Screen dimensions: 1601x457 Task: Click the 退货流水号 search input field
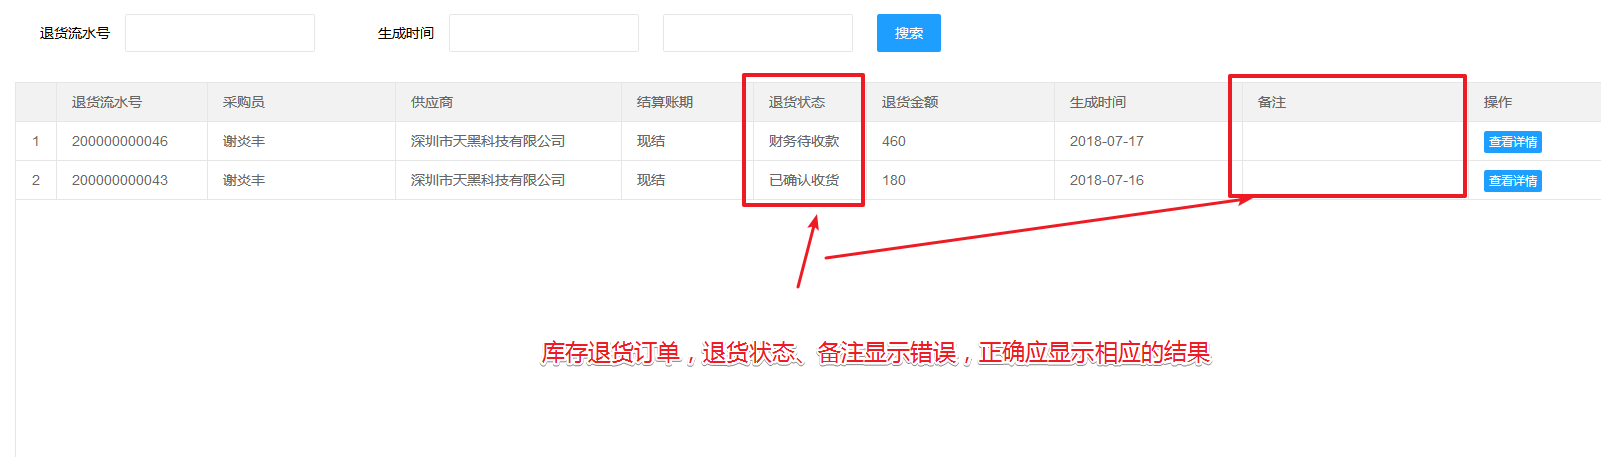220,33
